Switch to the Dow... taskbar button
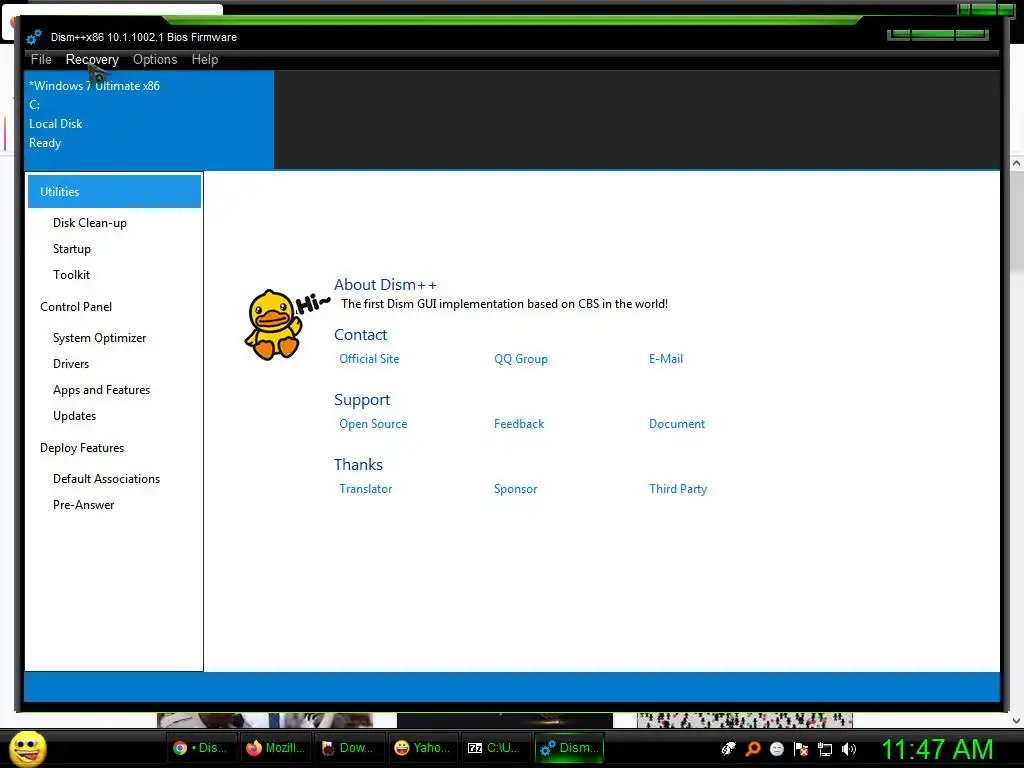Viewport: 1024px width, 768px height. tap(349, 748)
